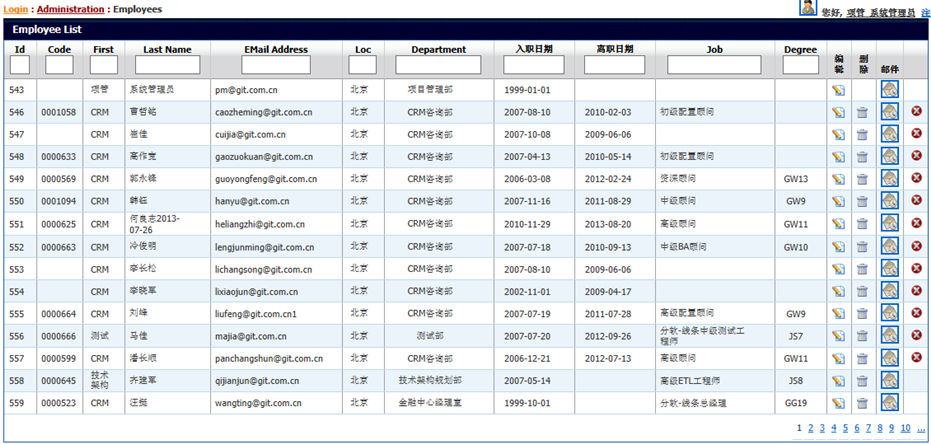Click the red X icon on row 557
Screen dimensions: 931x444
coord(917,357)
